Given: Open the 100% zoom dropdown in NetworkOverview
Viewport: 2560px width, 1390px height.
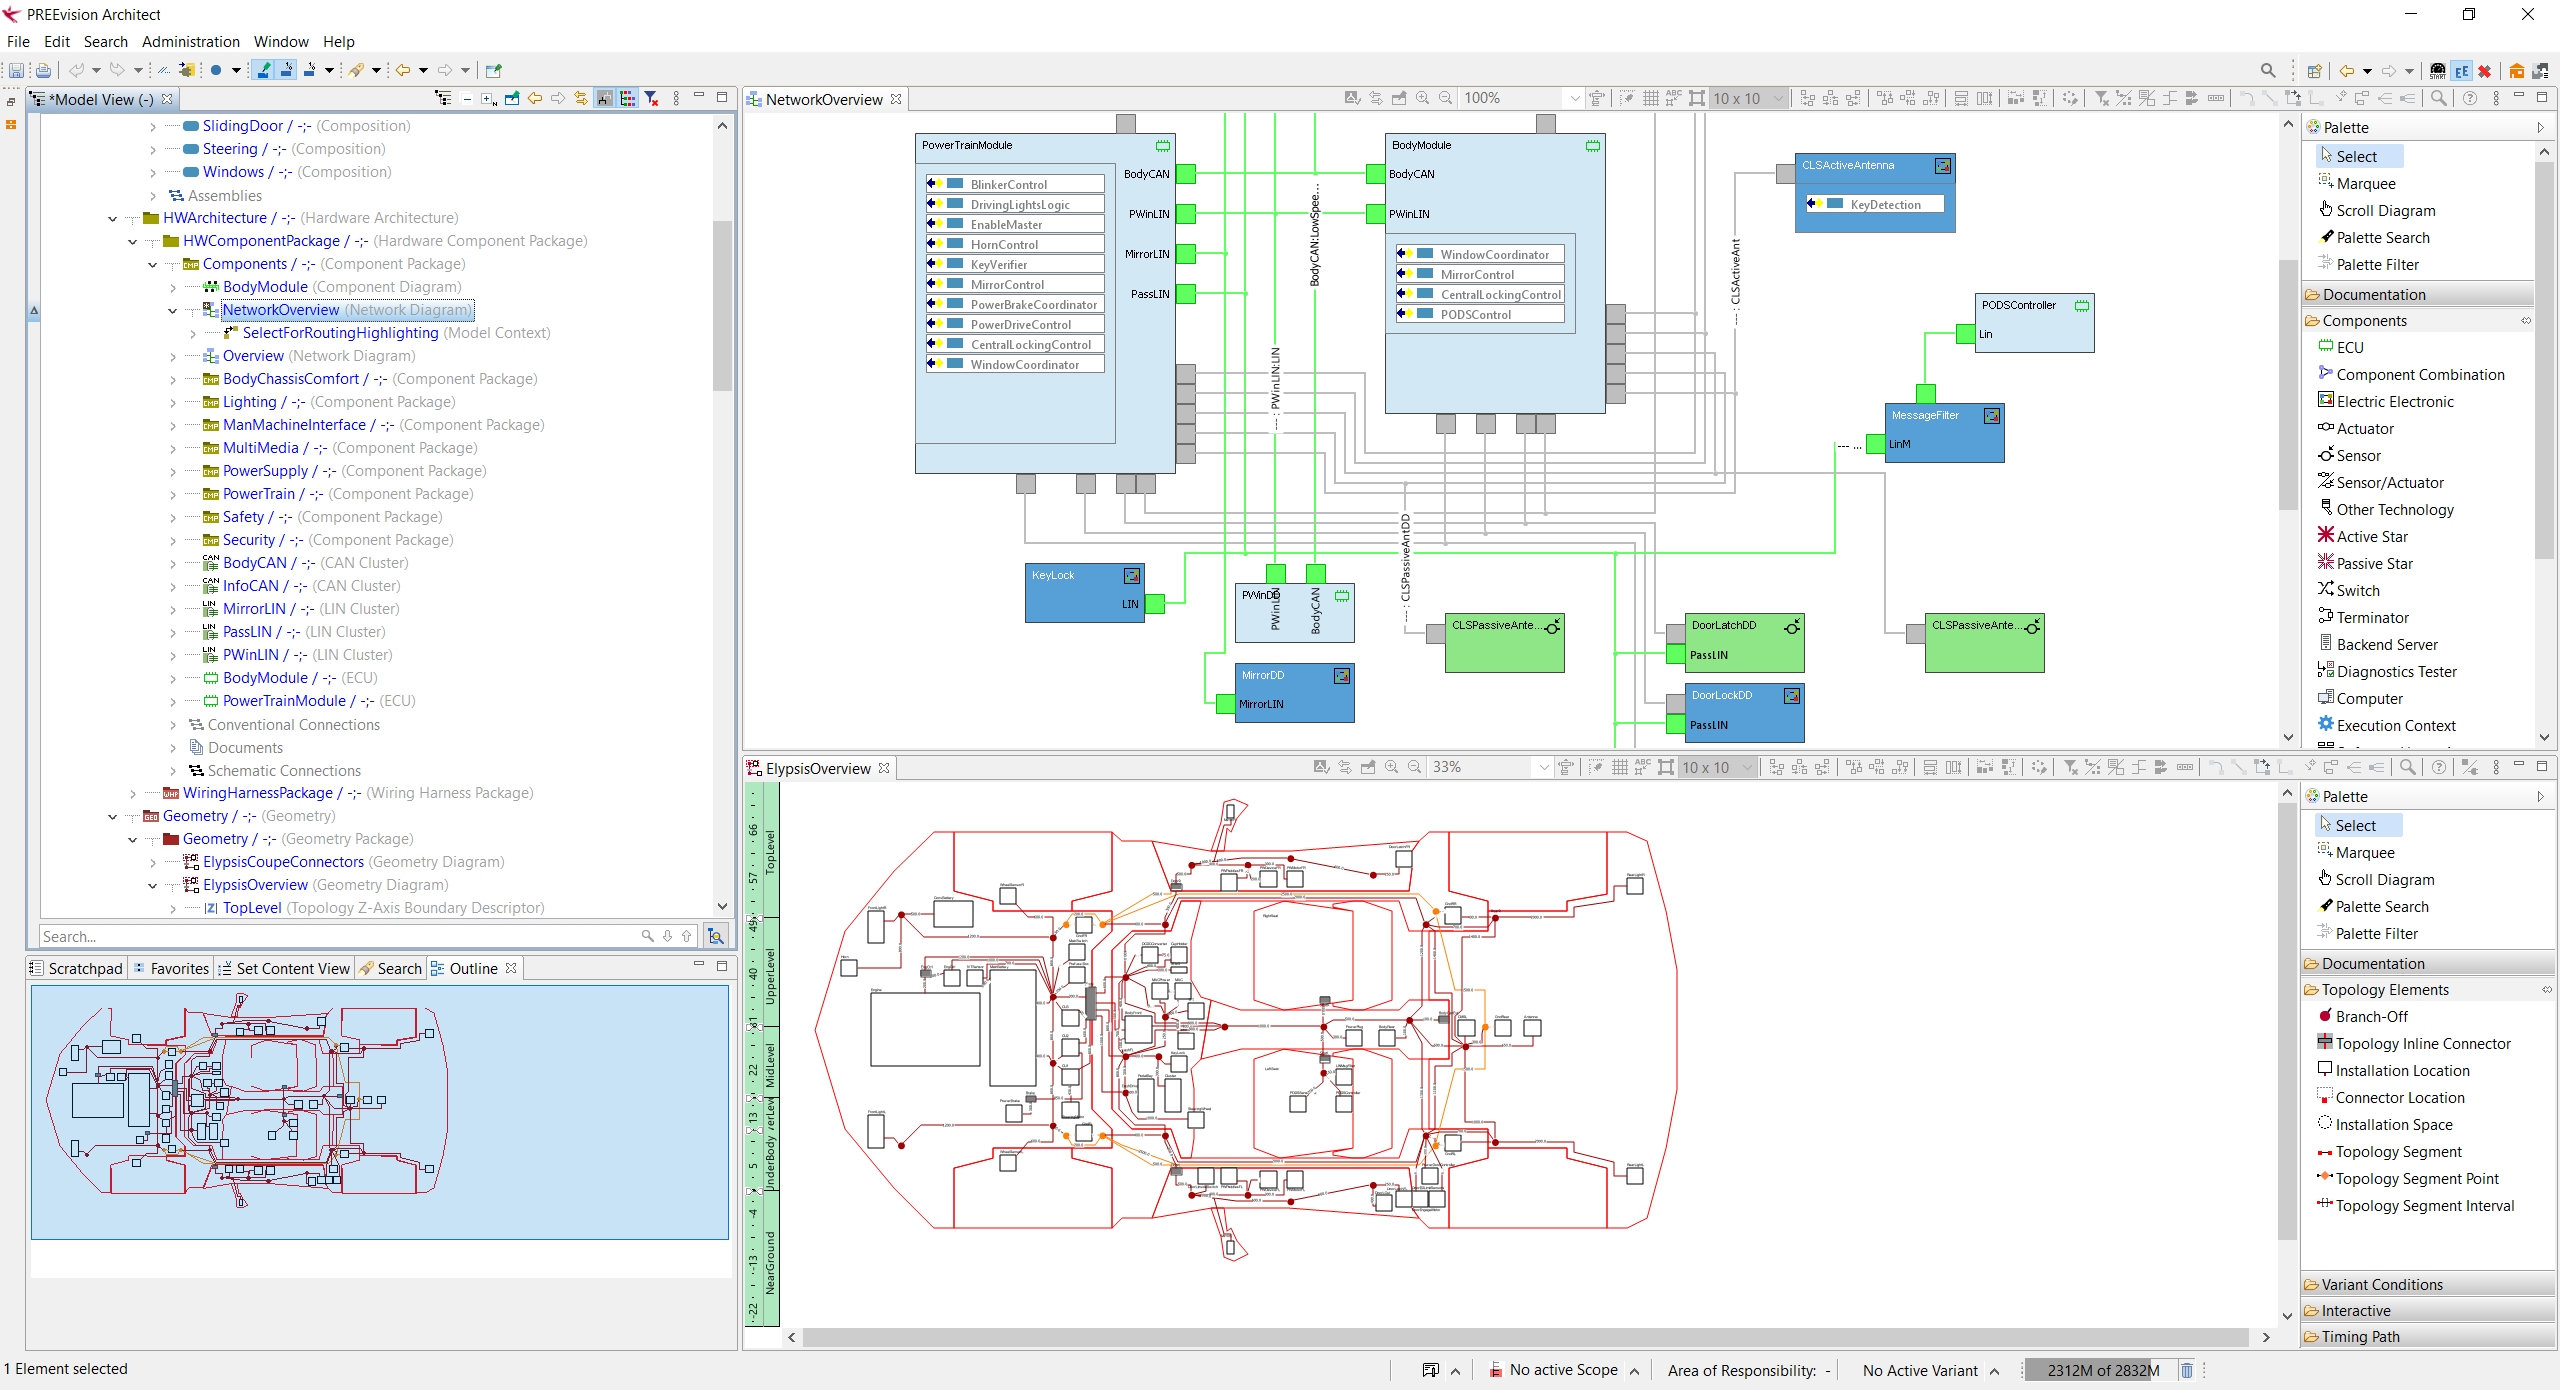Looking at the screenshot, I should tap(1574, 98).
